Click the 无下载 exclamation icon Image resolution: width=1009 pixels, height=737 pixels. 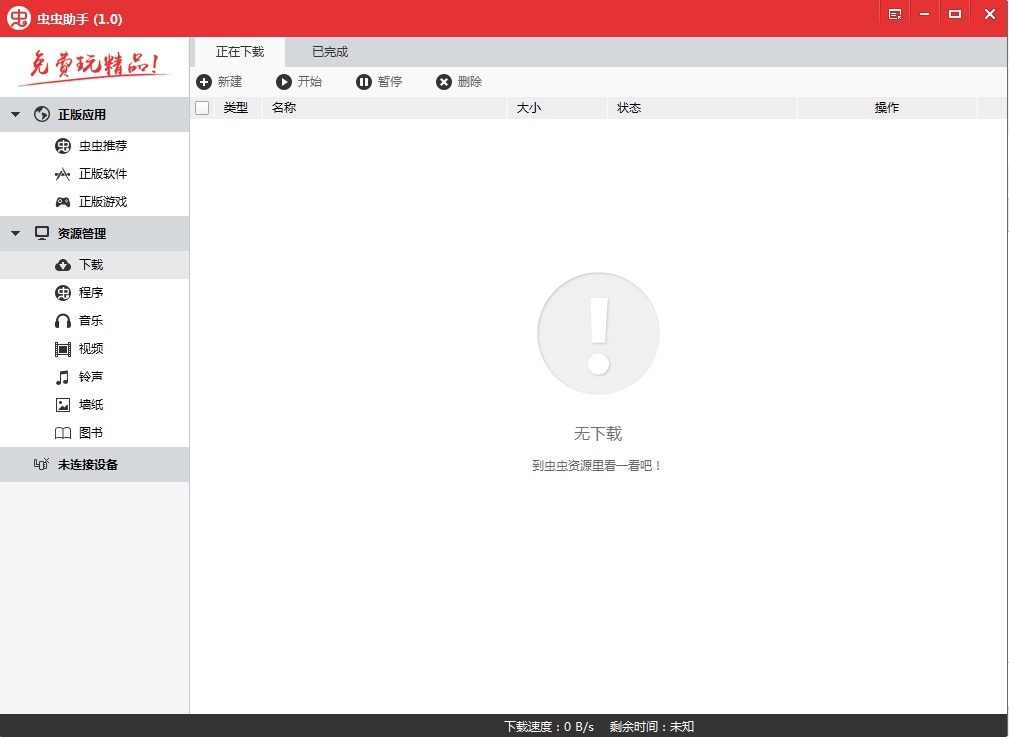click(x=598, y=333)
